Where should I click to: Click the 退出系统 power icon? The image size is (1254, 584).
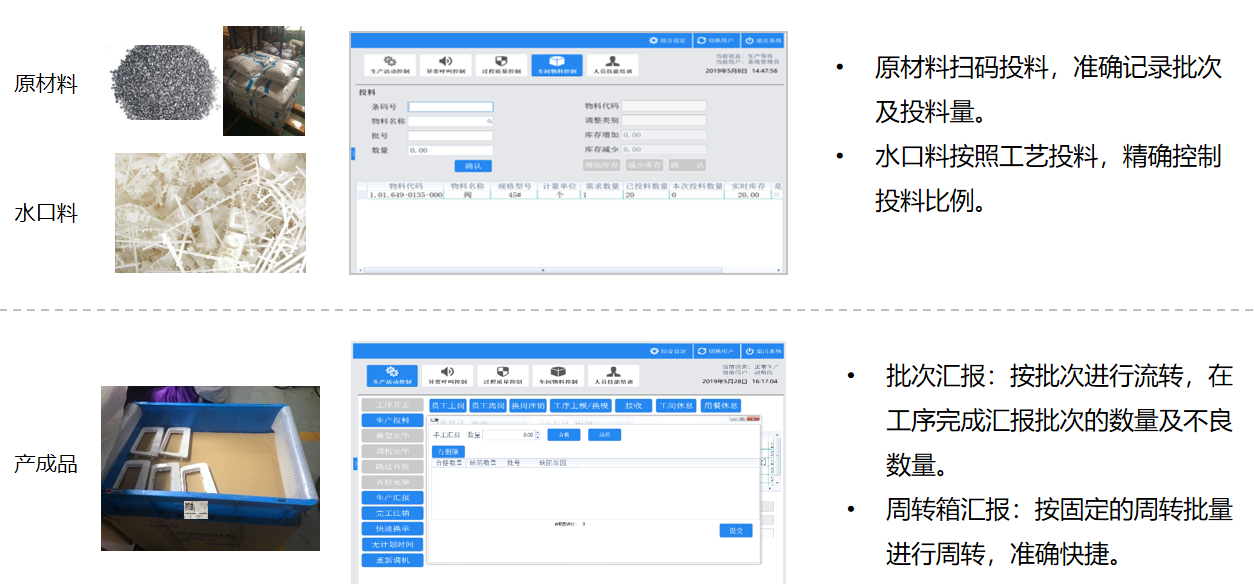coord(748,41)
